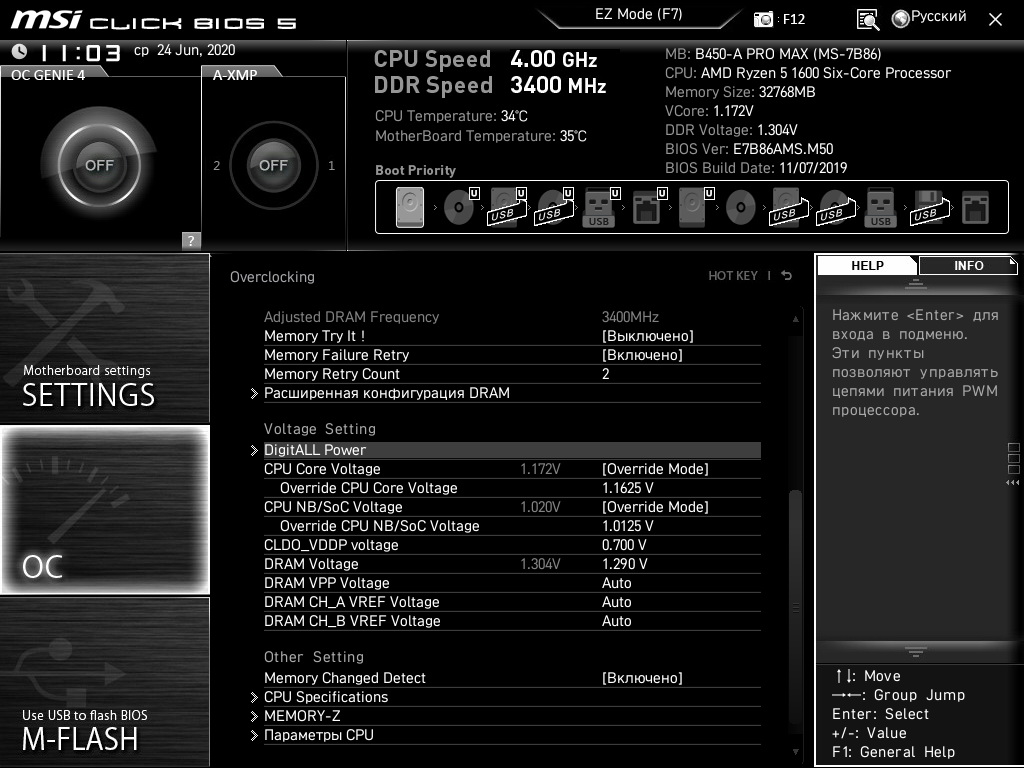Open the BIOS search magnifier icon

pyautogui.click(x=867, y=20)
